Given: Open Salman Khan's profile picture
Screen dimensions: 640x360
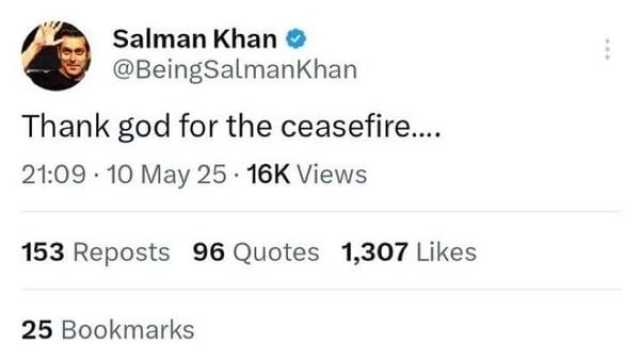Looking at the screenshot, I should 56,56.
